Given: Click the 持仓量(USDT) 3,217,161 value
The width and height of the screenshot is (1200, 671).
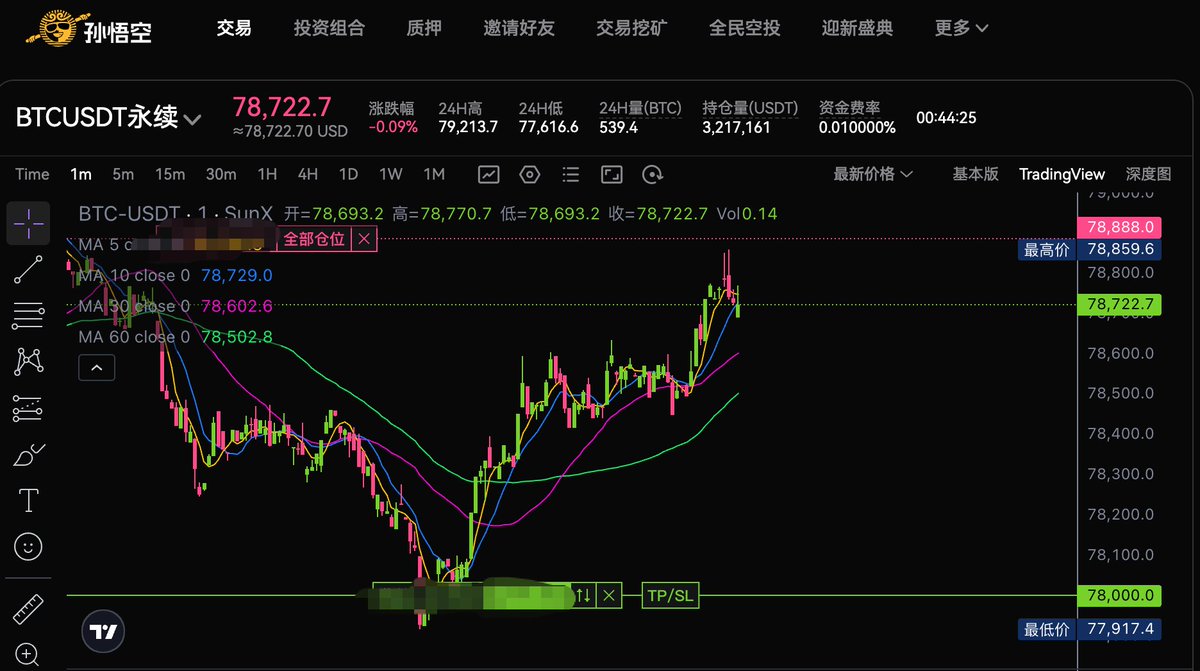Looking at the screenshot, I should 736,127.
